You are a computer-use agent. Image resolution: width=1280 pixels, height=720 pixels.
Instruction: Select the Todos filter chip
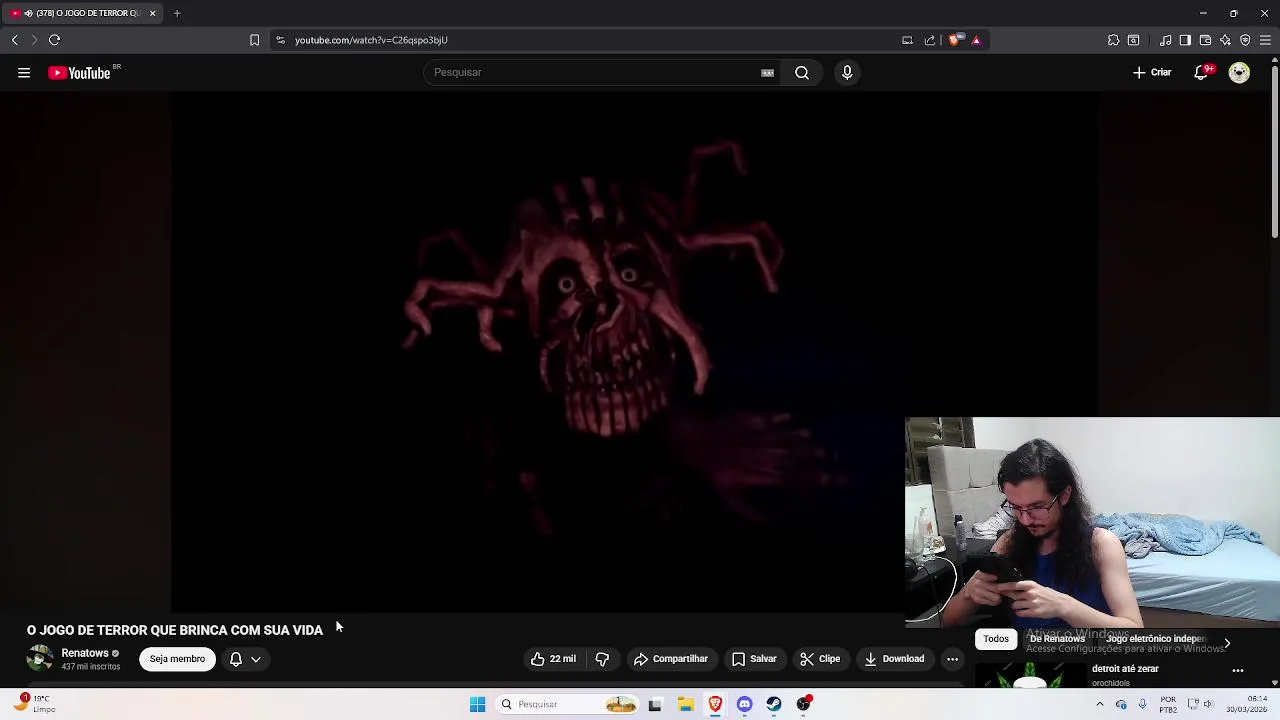pos(995,639)
